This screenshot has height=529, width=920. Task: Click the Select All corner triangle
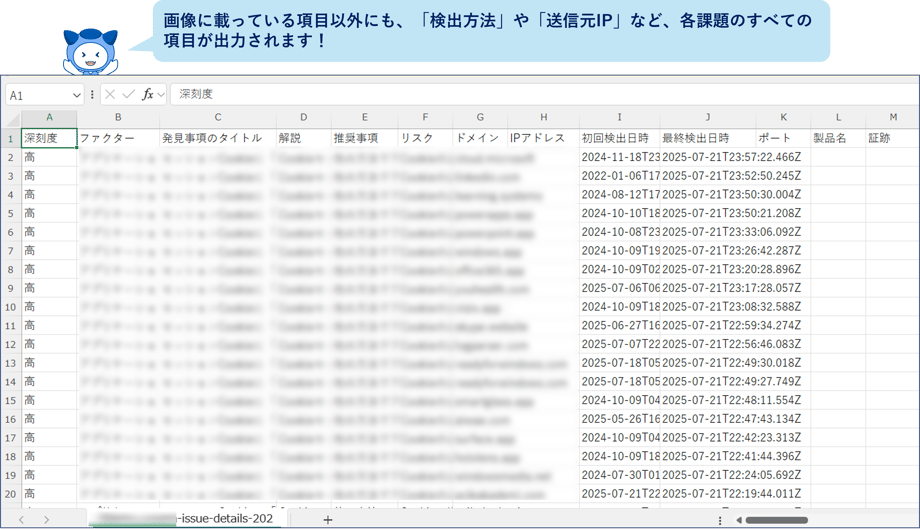(11, 119)
